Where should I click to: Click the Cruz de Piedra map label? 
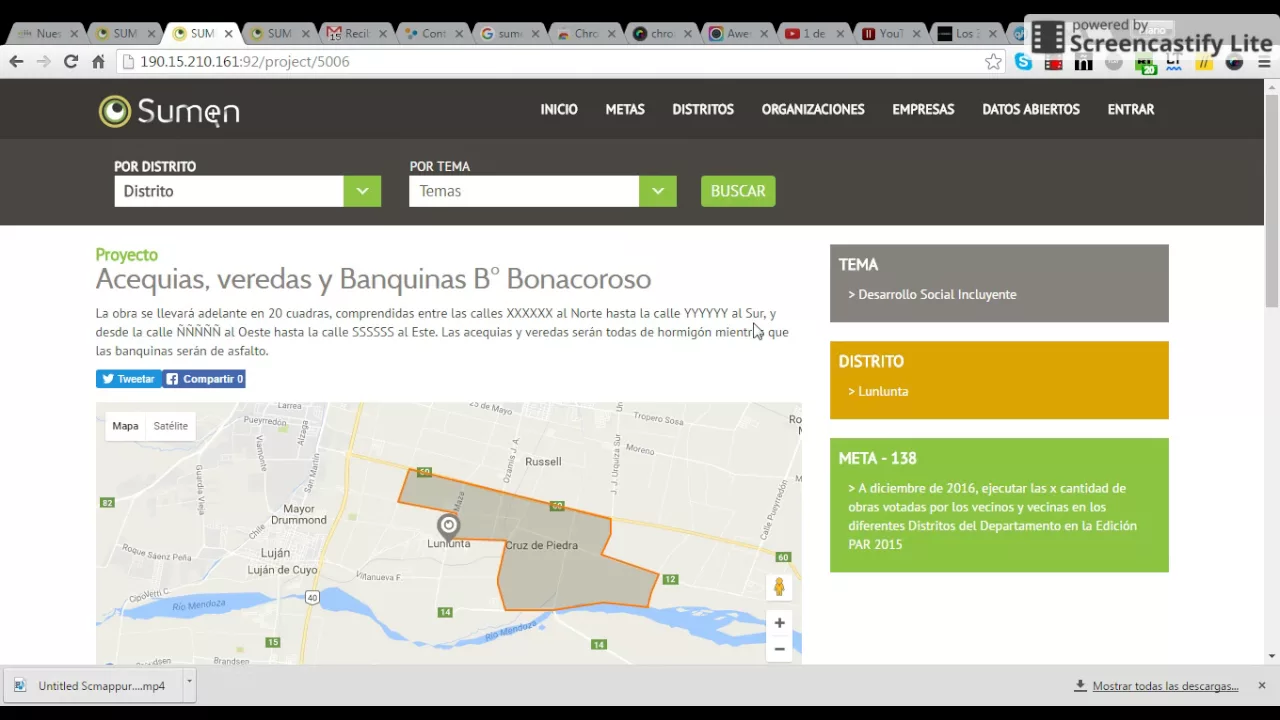pyautogui.click(x=541, y=546)
